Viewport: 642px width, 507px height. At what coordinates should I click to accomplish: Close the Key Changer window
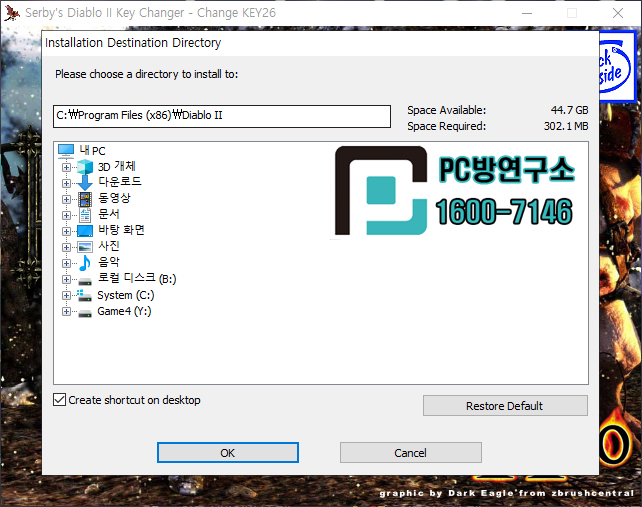click(x=618, y=13)
